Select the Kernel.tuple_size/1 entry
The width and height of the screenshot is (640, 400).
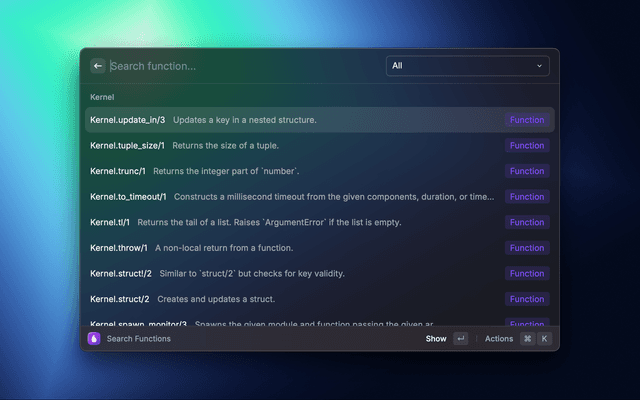click(x=290, y=146)
